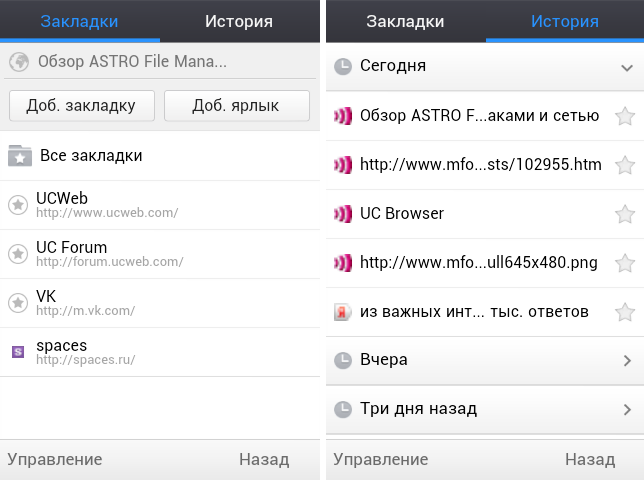This screenshot has width=644, height=480.
Task: Switch to Закладки tab in right panel
Action: 405,21
